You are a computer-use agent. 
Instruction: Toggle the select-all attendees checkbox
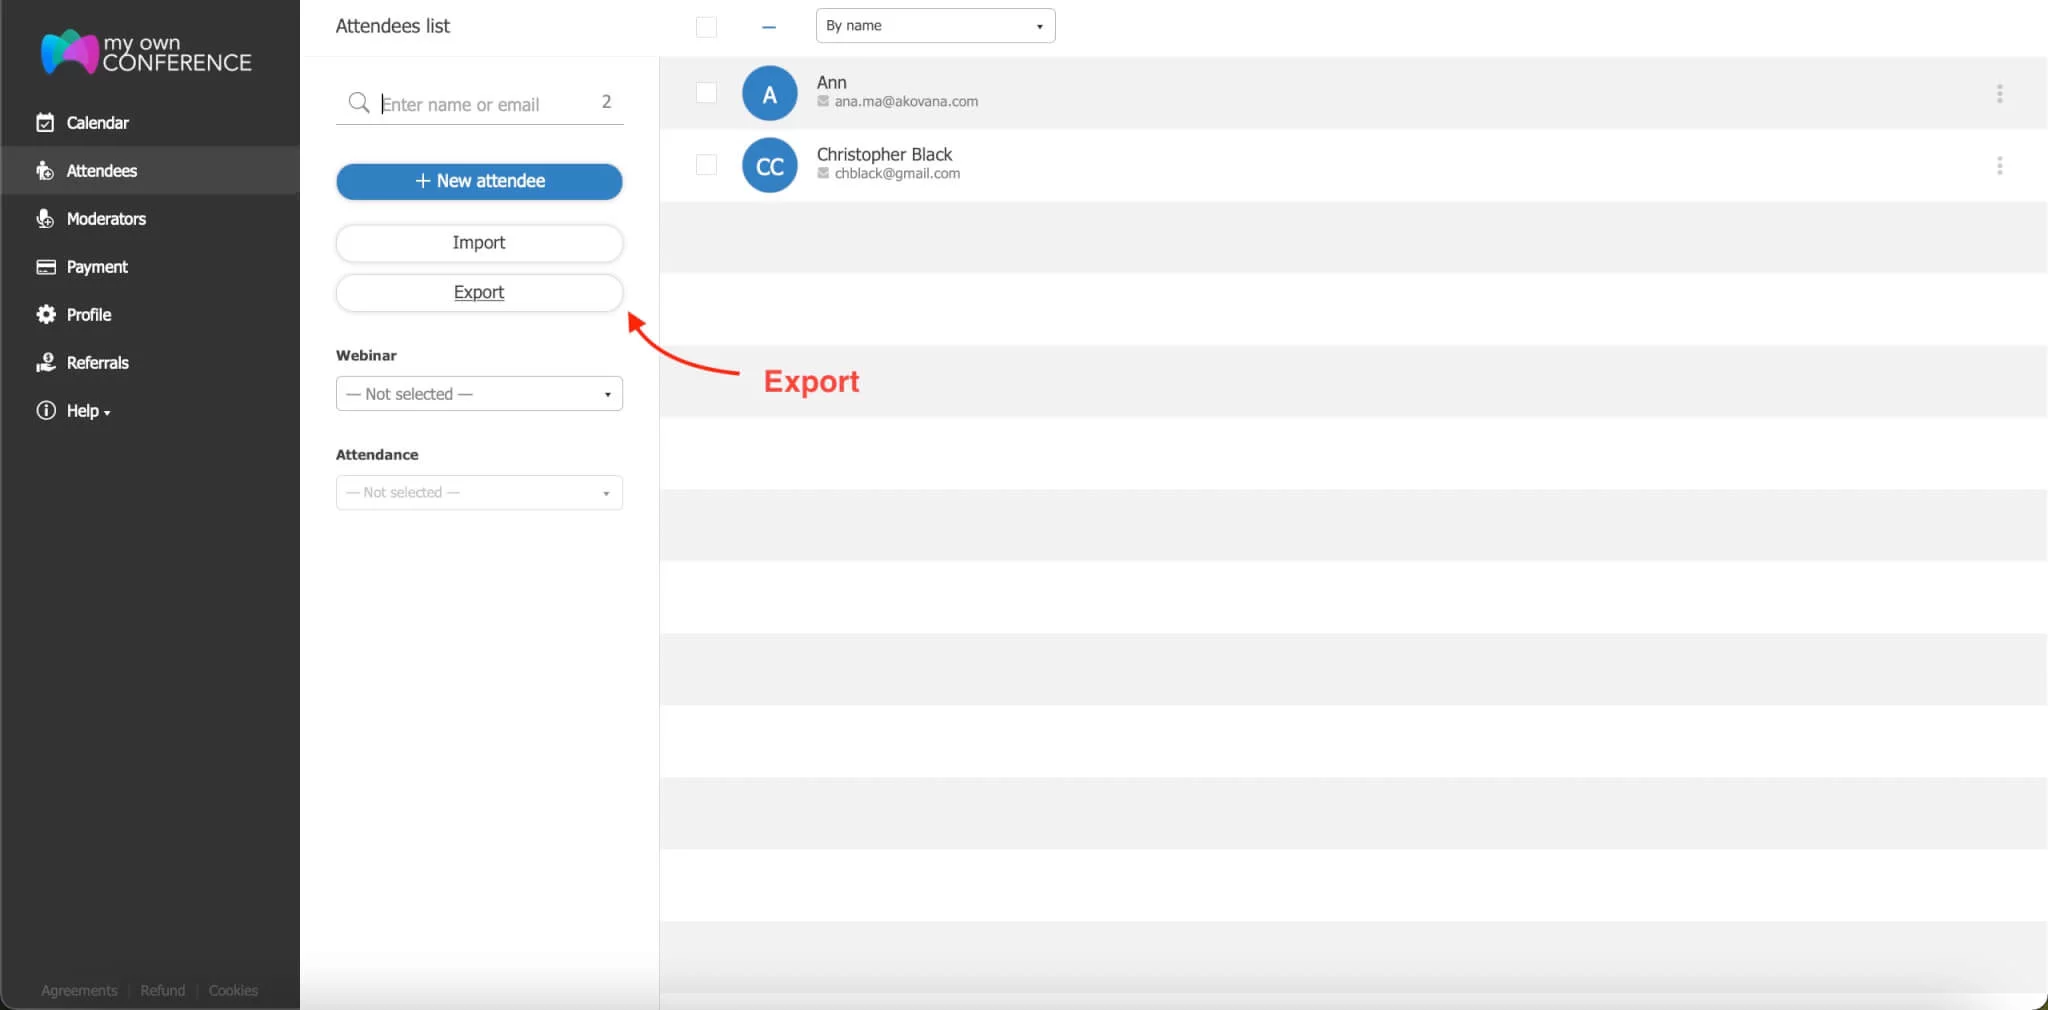[x=706, y=27]
